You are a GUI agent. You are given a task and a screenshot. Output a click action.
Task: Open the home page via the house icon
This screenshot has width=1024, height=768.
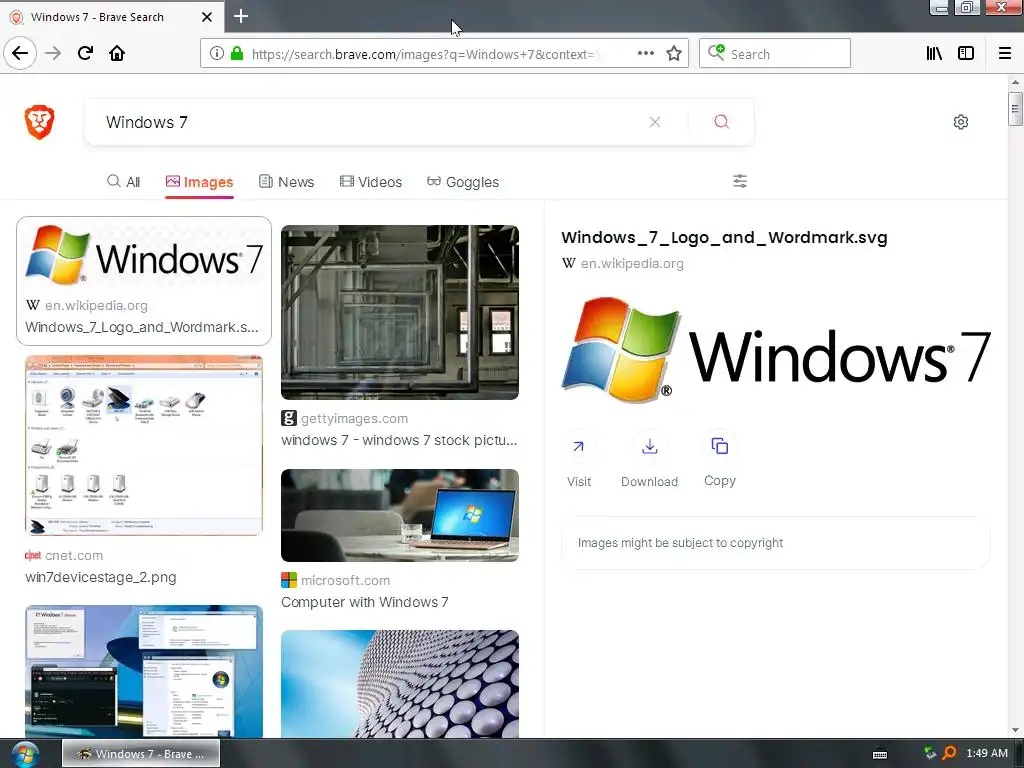pyautogui.click(x=117, y=53)
